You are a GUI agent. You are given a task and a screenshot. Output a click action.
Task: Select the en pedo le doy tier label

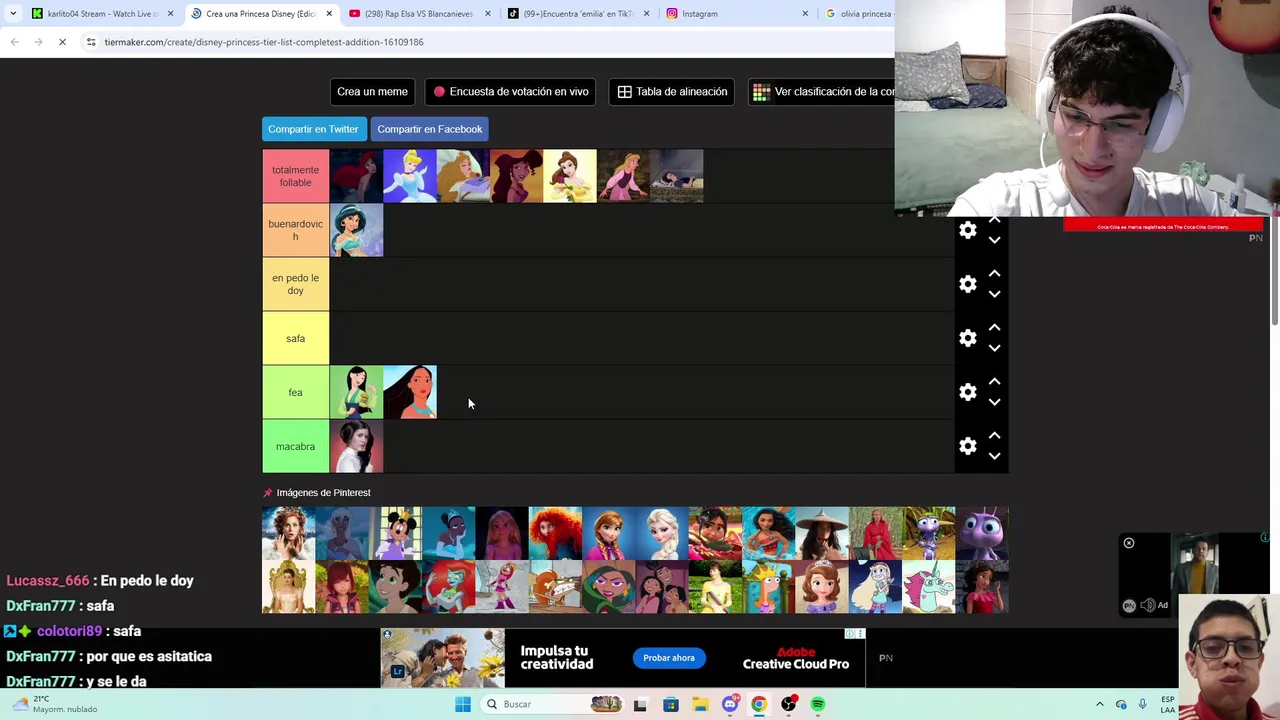pyautogui.click(x=295, y=284)
